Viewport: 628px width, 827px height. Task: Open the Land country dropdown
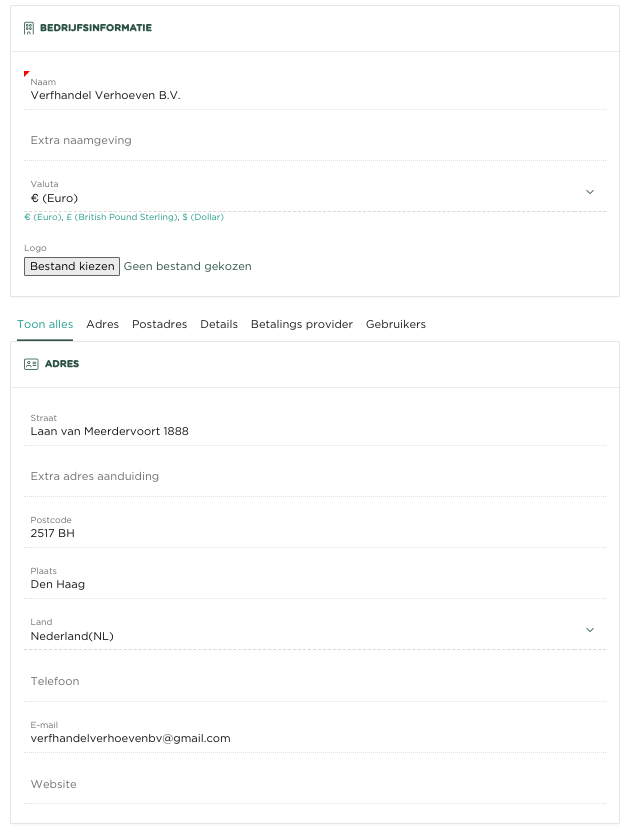pyautogui.click(x=300, y=636)
